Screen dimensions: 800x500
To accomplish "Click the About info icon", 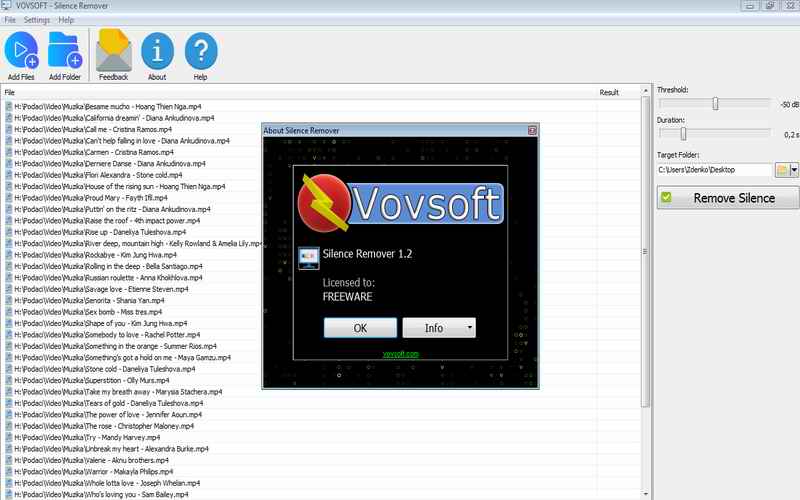I will pyautogui.click(x=157, y=50).
